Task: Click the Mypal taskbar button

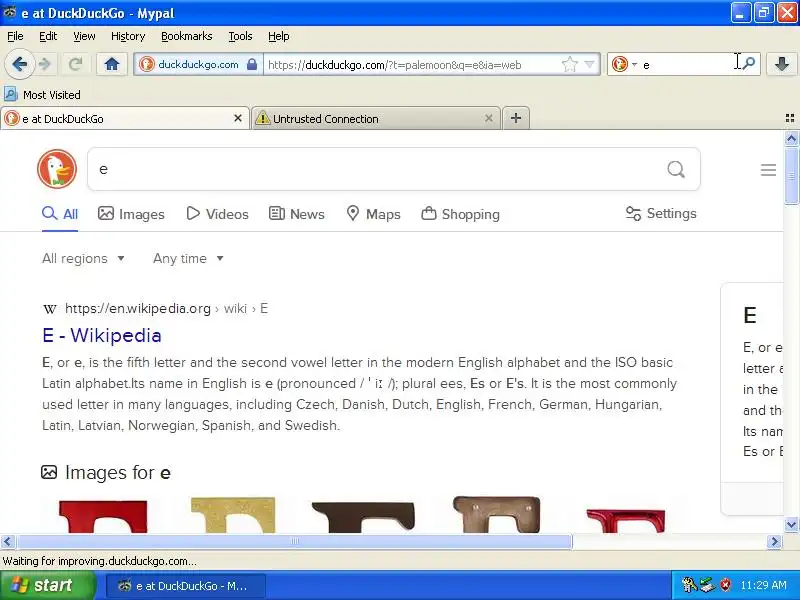Action: point(186,586)
